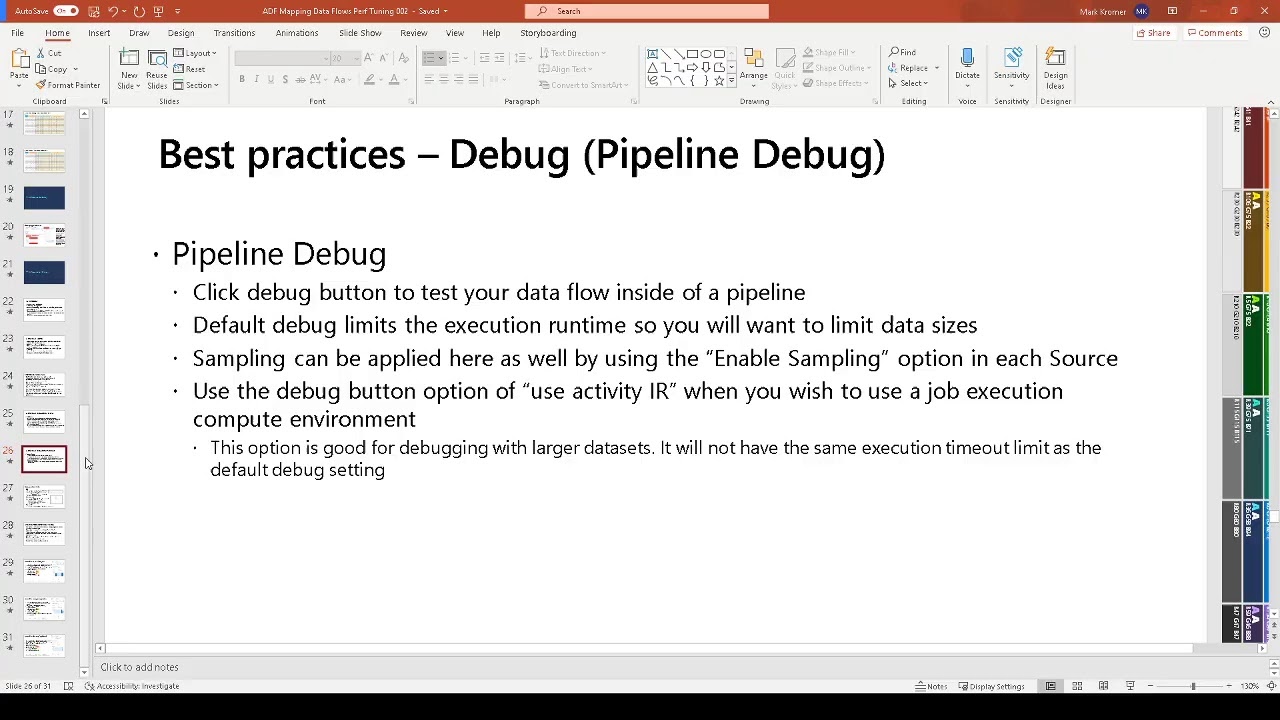Open the Slide Show tab
The width and height of the screenshot is (1280, 720).
[x=360, y=33]
